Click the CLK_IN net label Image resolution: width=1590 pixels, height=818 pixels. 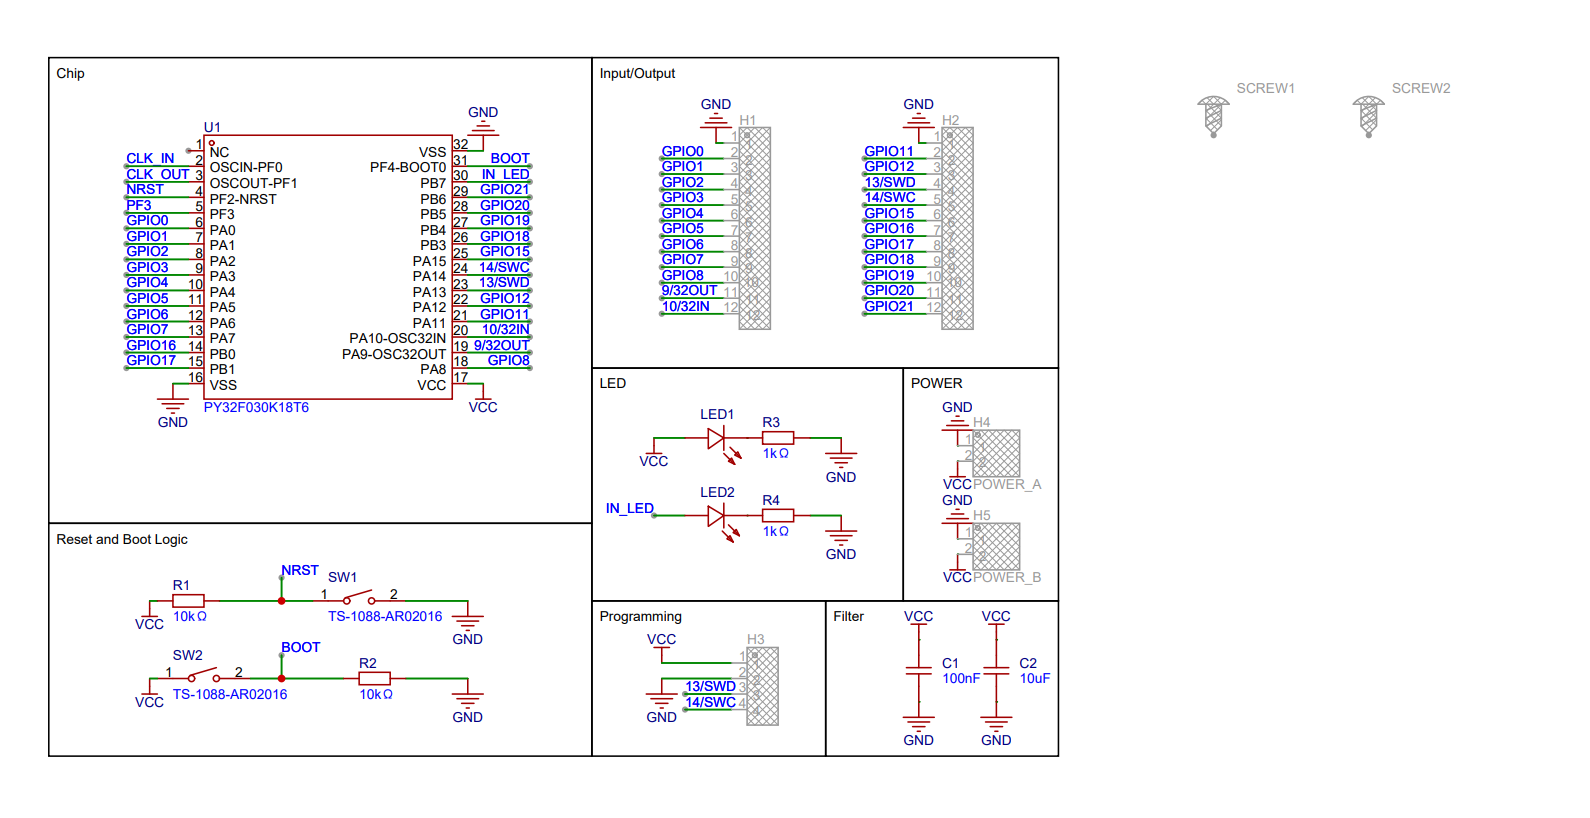coord(150,158)
